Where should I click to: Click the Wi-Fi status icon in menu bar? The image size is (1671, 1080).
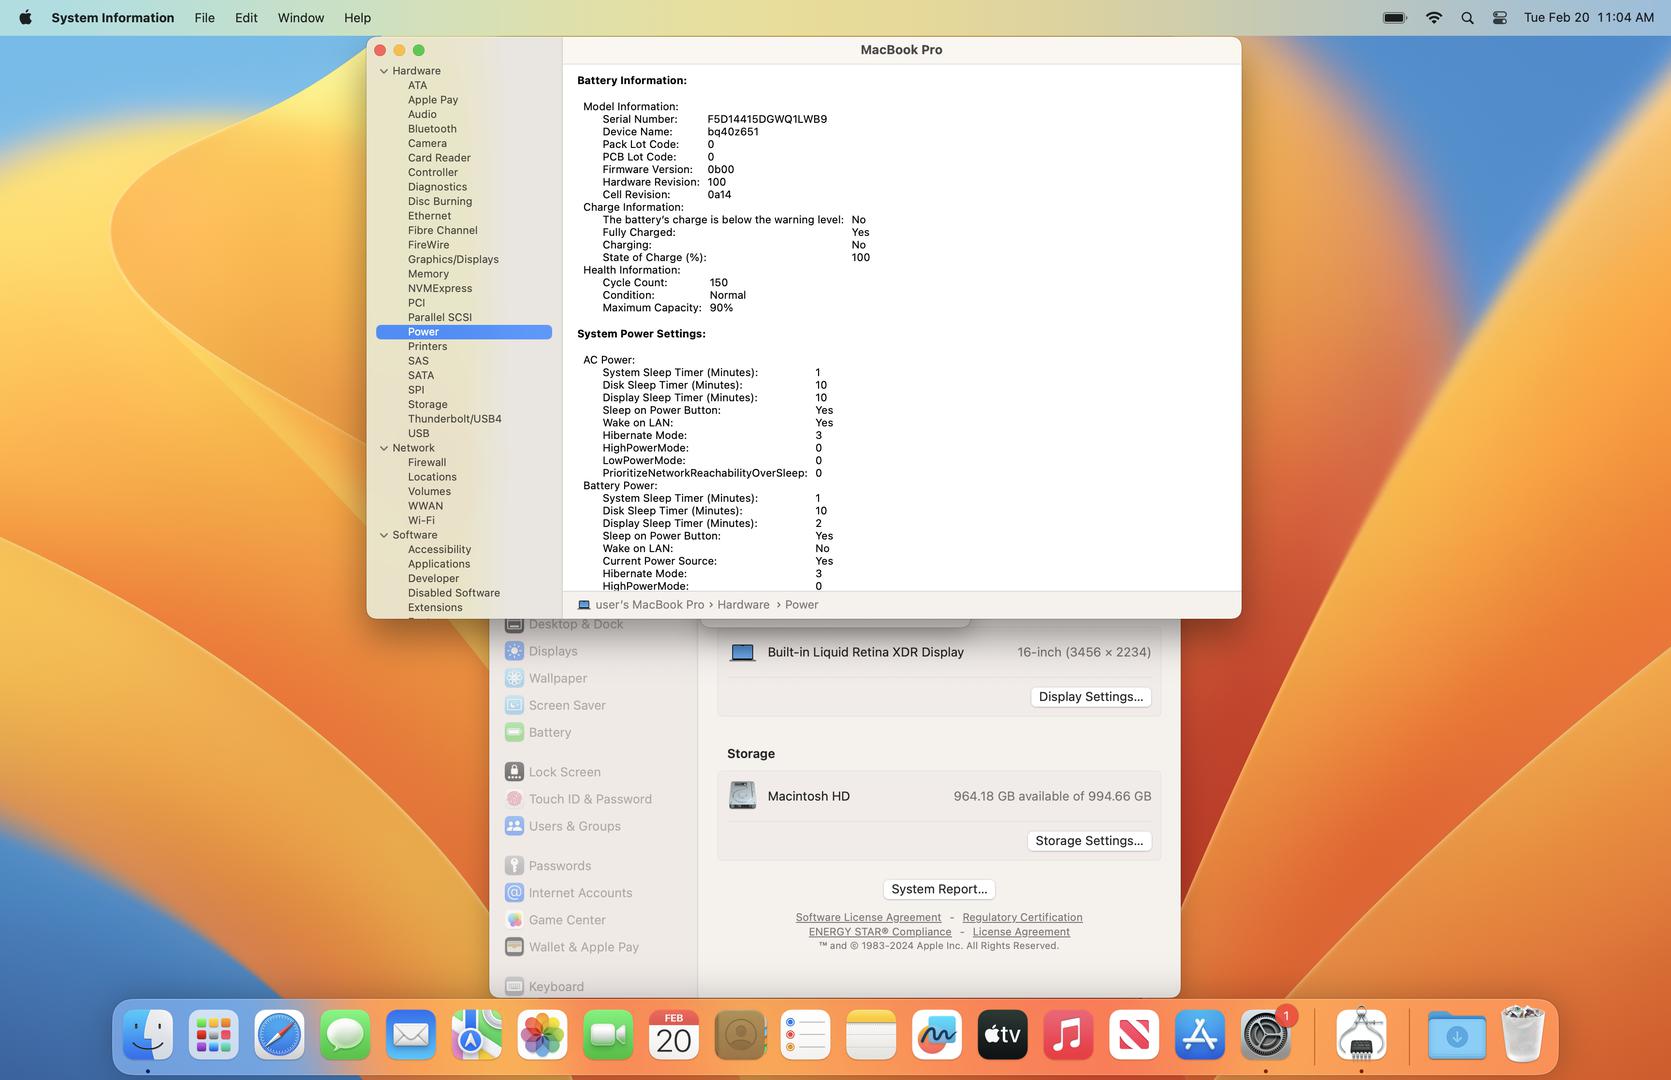(x=1433, y=18)
